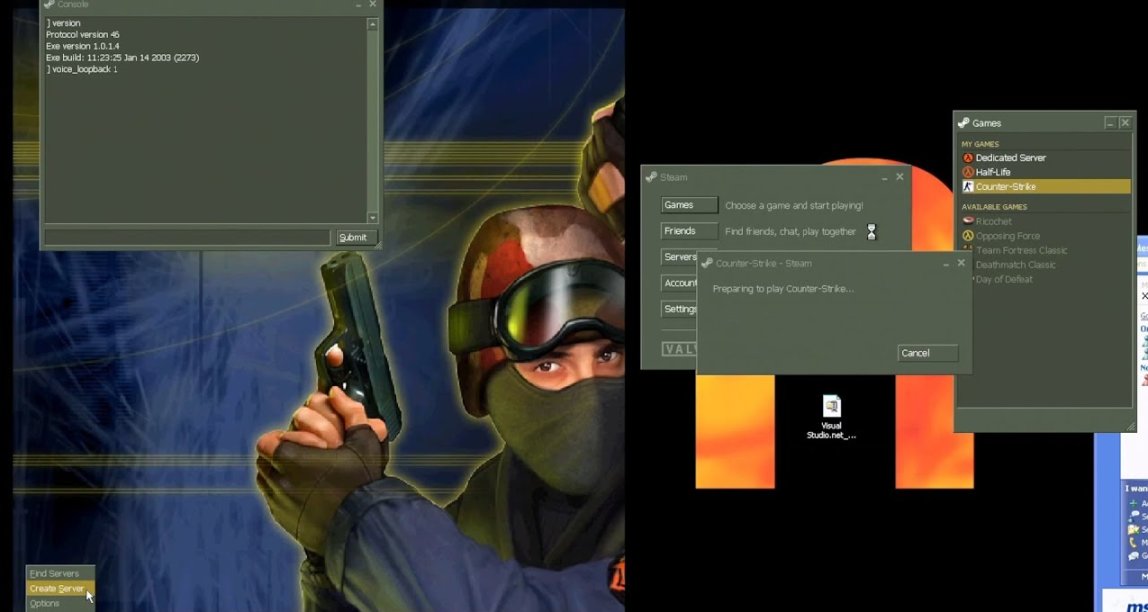The height and width of the screenshot is (612, 1148).
Task: Click console scrollbar up arrow
Action: (372, 24)
